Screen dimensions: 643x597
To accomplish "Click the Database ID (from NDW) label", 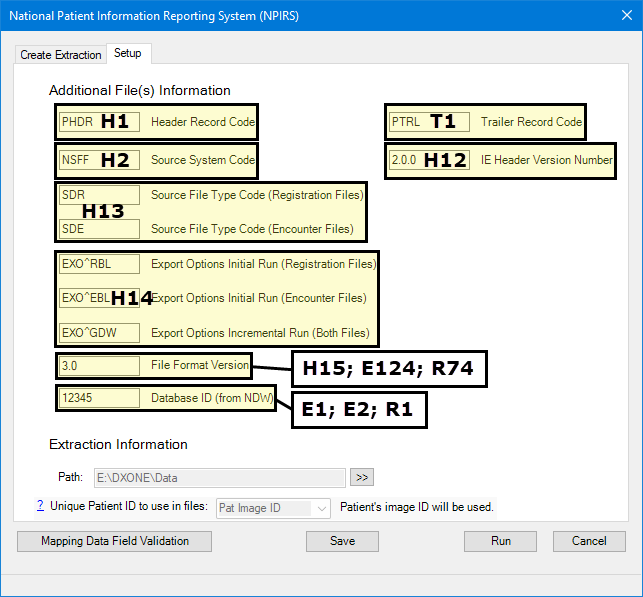I will click(x=212, y=398).
